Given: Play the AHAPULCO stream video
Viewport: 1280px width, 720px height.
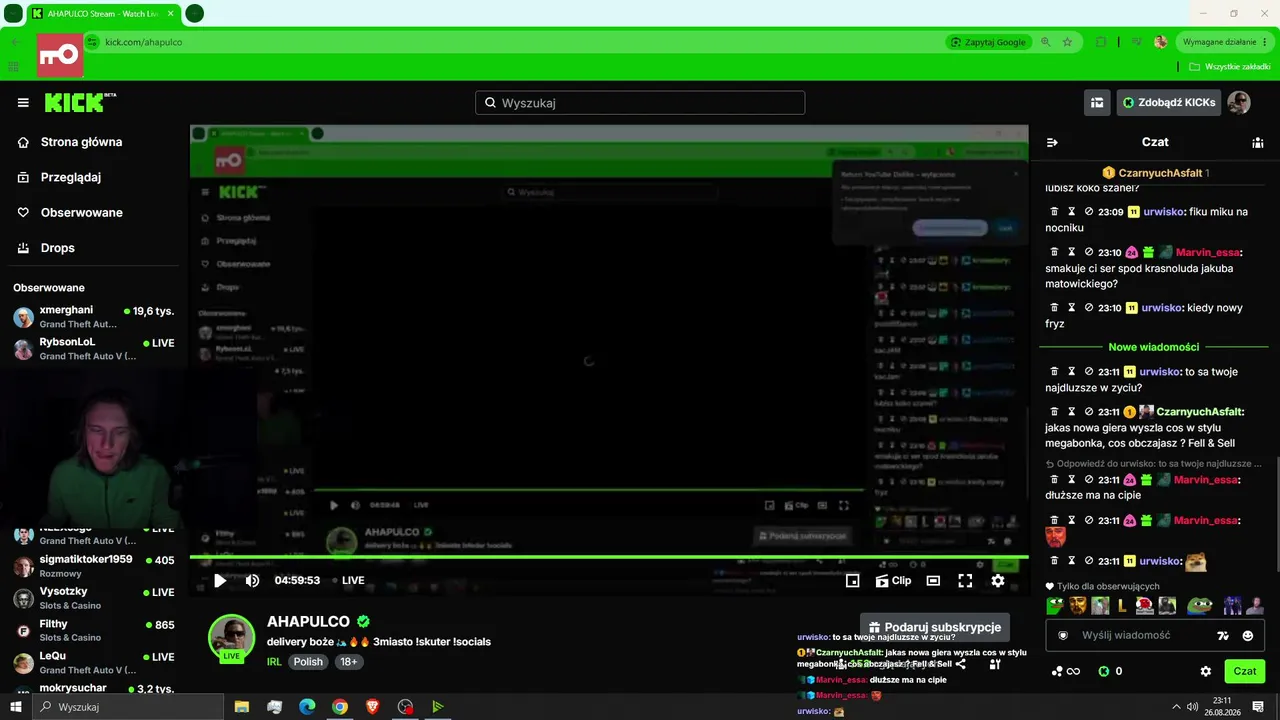Looking at the screenshot, I should pyautogui.click(x=220, y=580).
